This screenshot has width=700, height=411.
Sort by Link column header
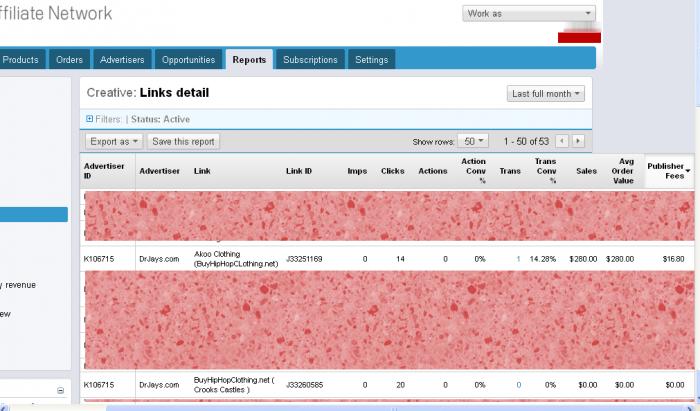point(202,171)
